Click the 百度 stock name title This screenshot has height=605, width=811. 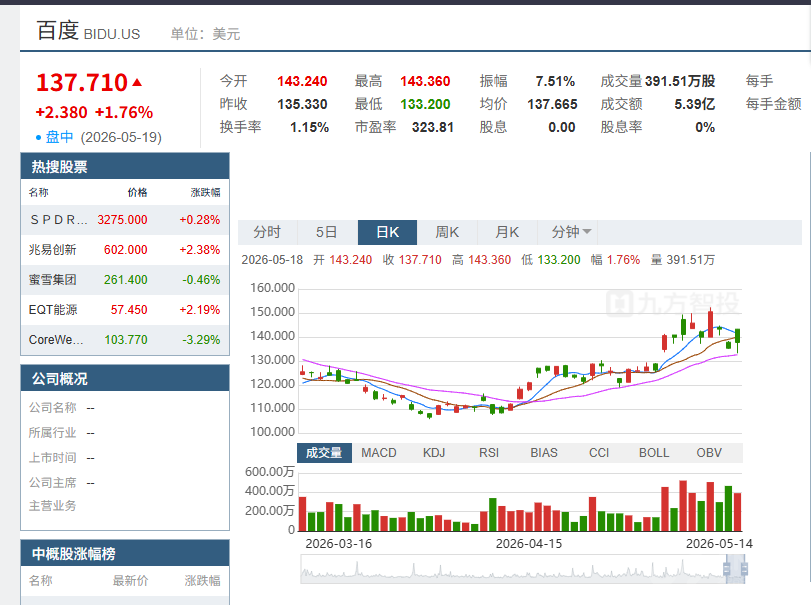57,31
